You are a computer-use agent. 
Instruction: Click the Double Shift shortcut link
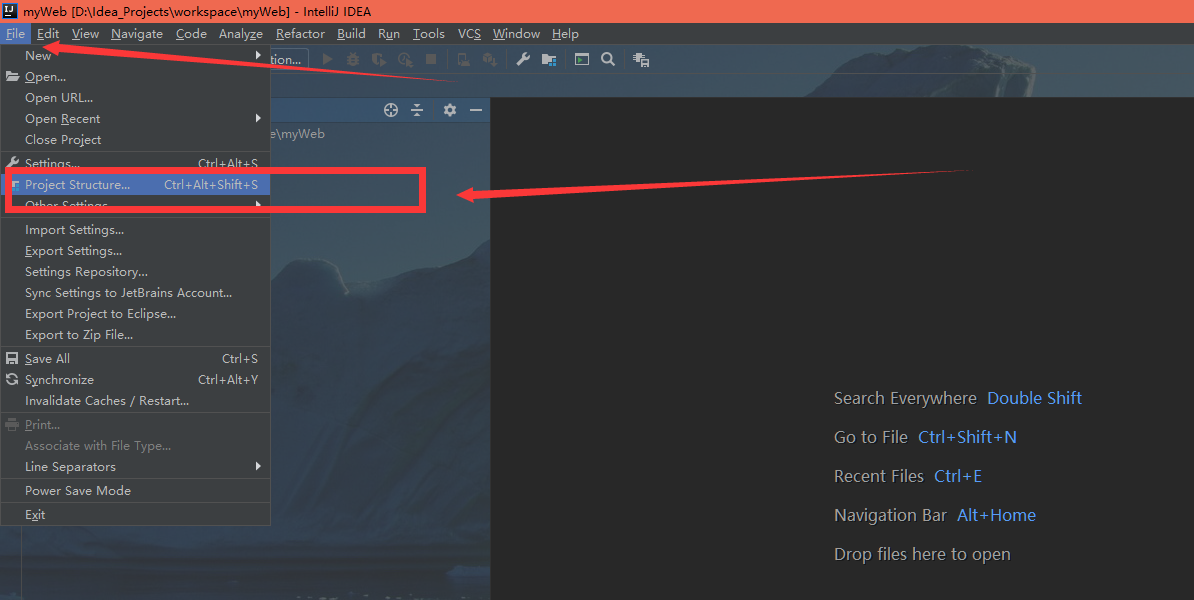coord(1034,398)
